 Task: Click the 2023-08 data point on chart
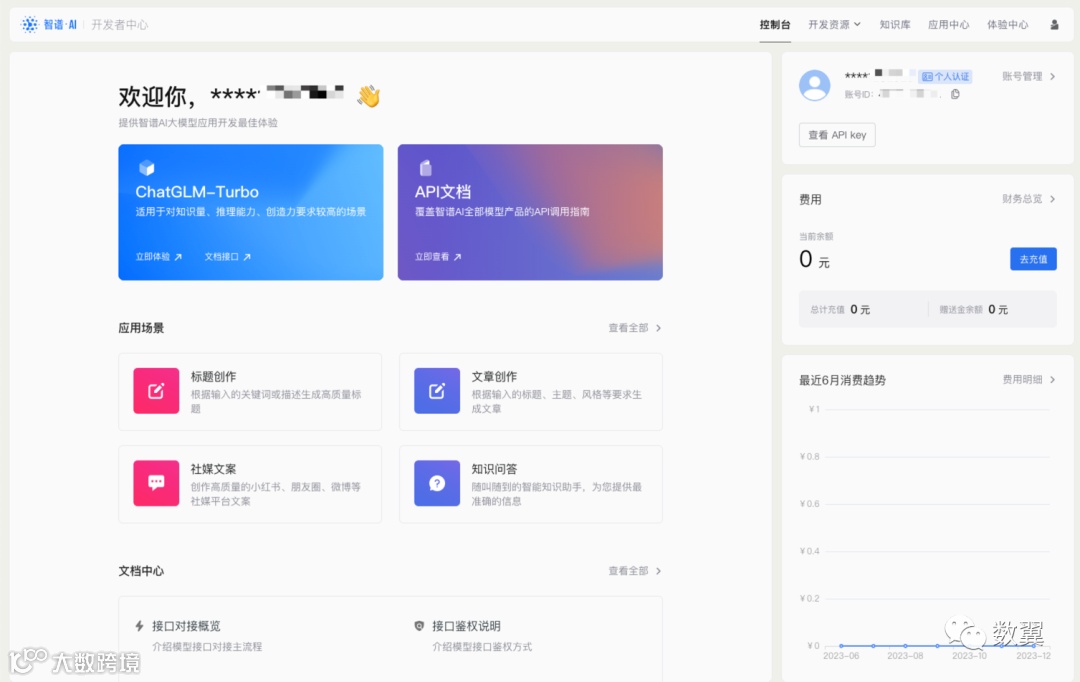[x=905, y=645]
